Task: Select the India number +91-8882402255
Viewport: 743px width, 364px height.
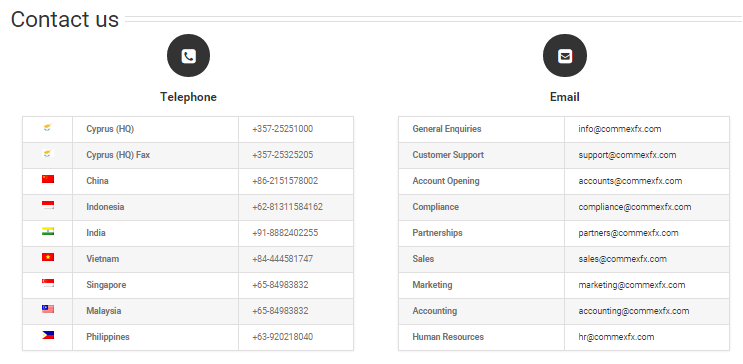Action: point(285,233)
